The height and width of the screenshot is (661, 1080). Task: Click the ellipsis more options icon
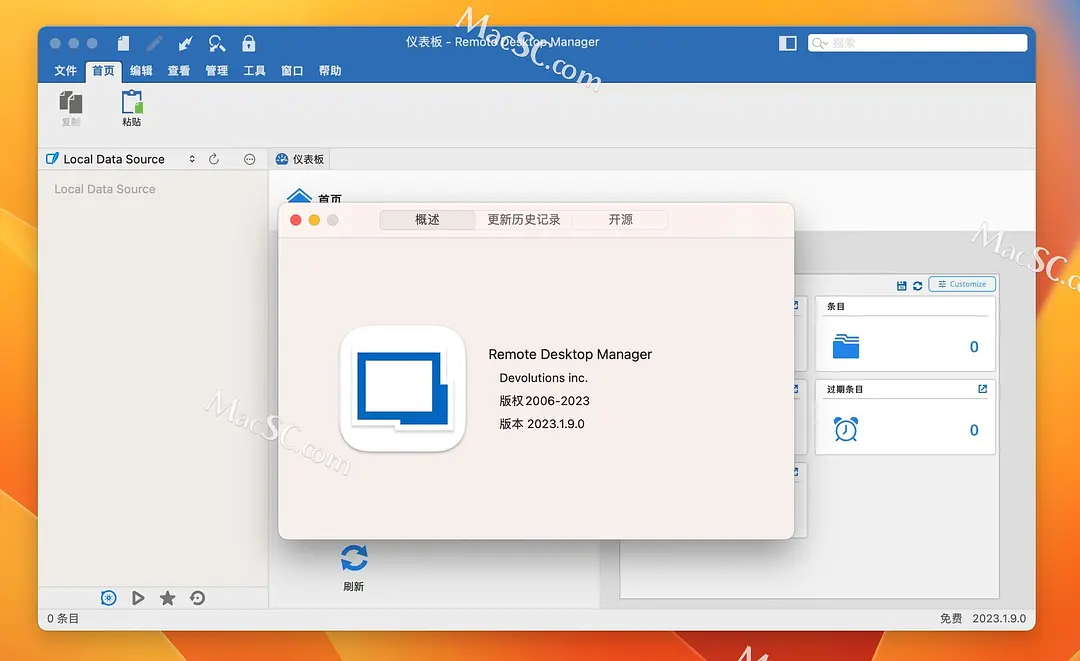pos(249,159)
